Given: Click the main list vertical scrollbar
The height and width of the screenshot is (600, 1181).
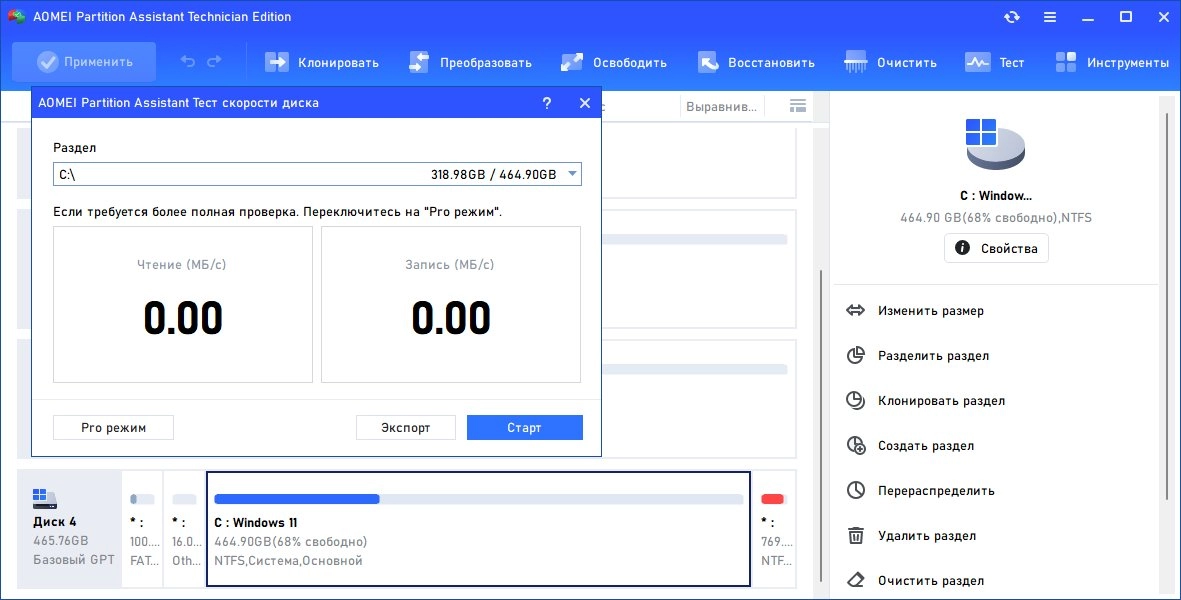Looking at the screenshot, I should pos(821,425).
